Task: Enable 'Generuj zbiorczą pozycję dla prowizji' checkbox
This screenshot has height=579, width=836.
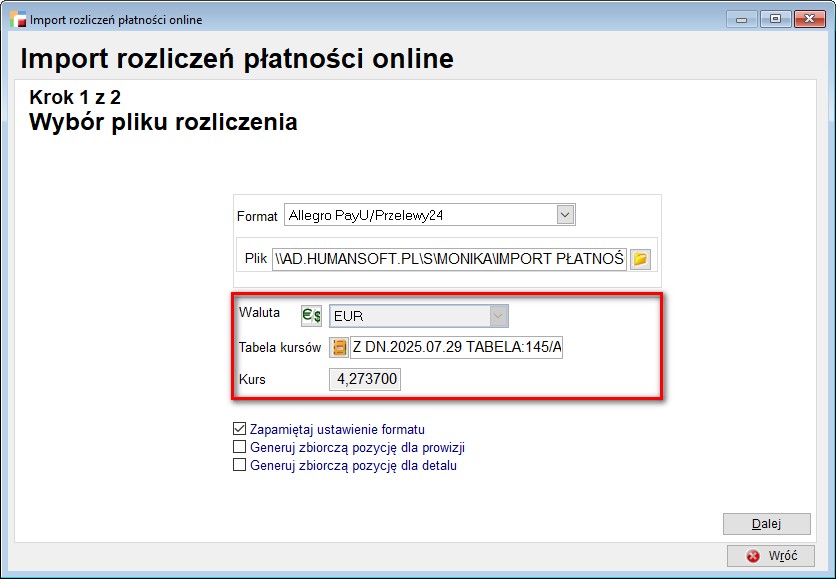Action: pyautogui.click(x=239, y=447)
